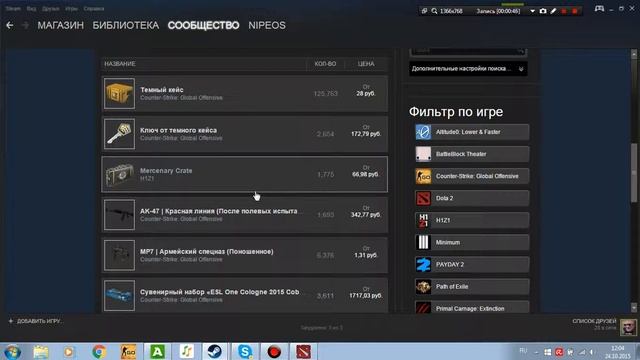Filter by Counter-Strike: Global Offensive
The height and width of the screenshot is (360, 640).
pos(472,176)
